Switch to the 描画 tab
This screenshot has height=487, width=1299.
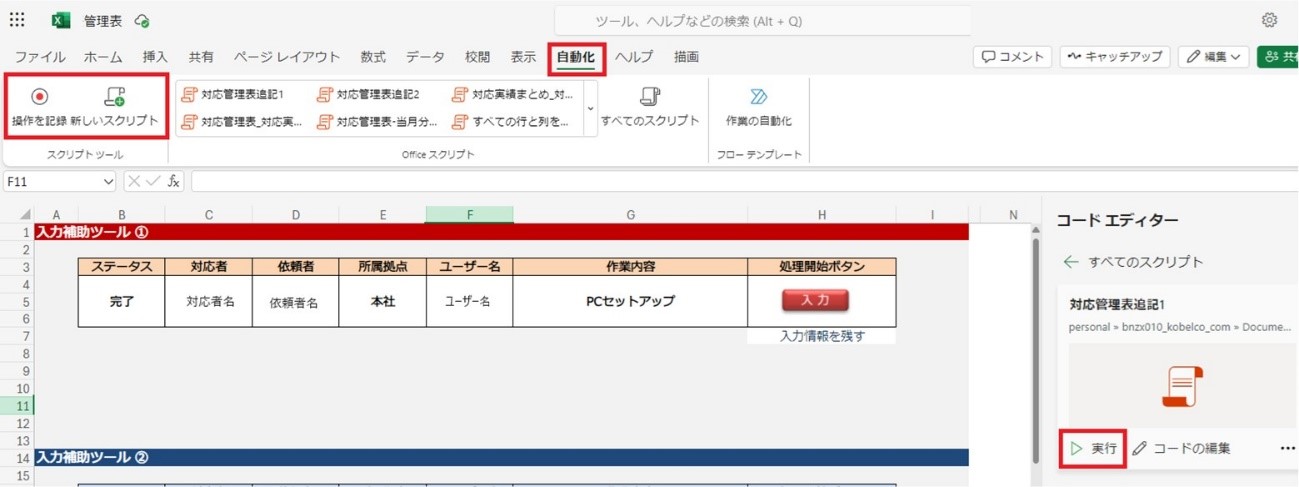687,57
